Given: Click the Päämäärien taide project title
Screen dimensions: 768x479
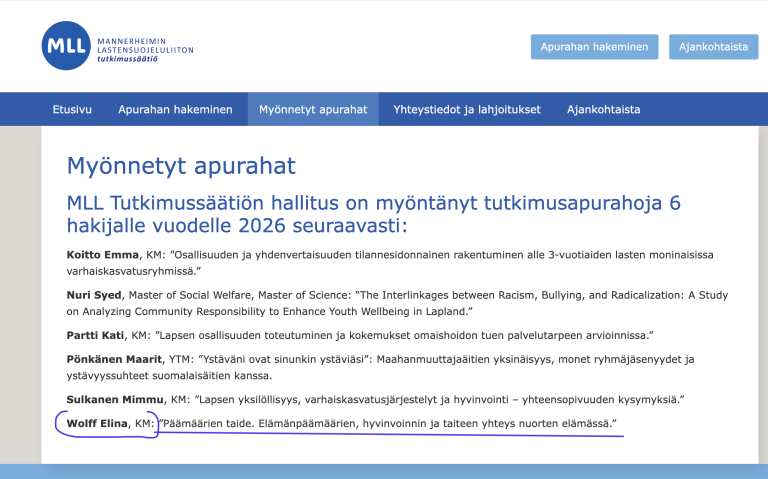Looking at the screenshot, I should [x=387, y=423].
